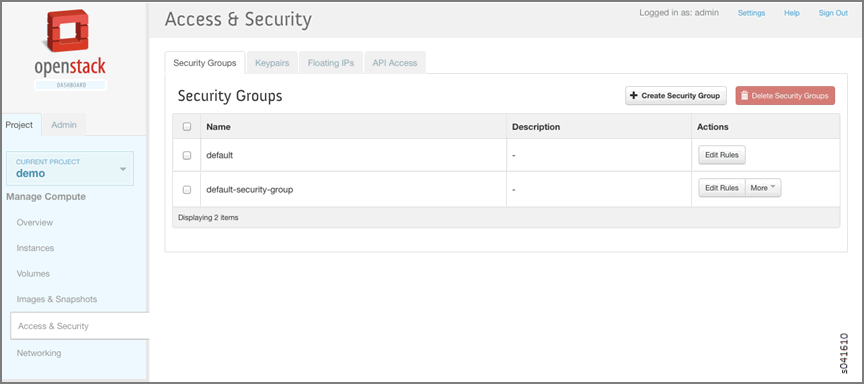Switch to the Admin sidebar tab
Viewport: 864px width, 384px height.
(64, 125)
